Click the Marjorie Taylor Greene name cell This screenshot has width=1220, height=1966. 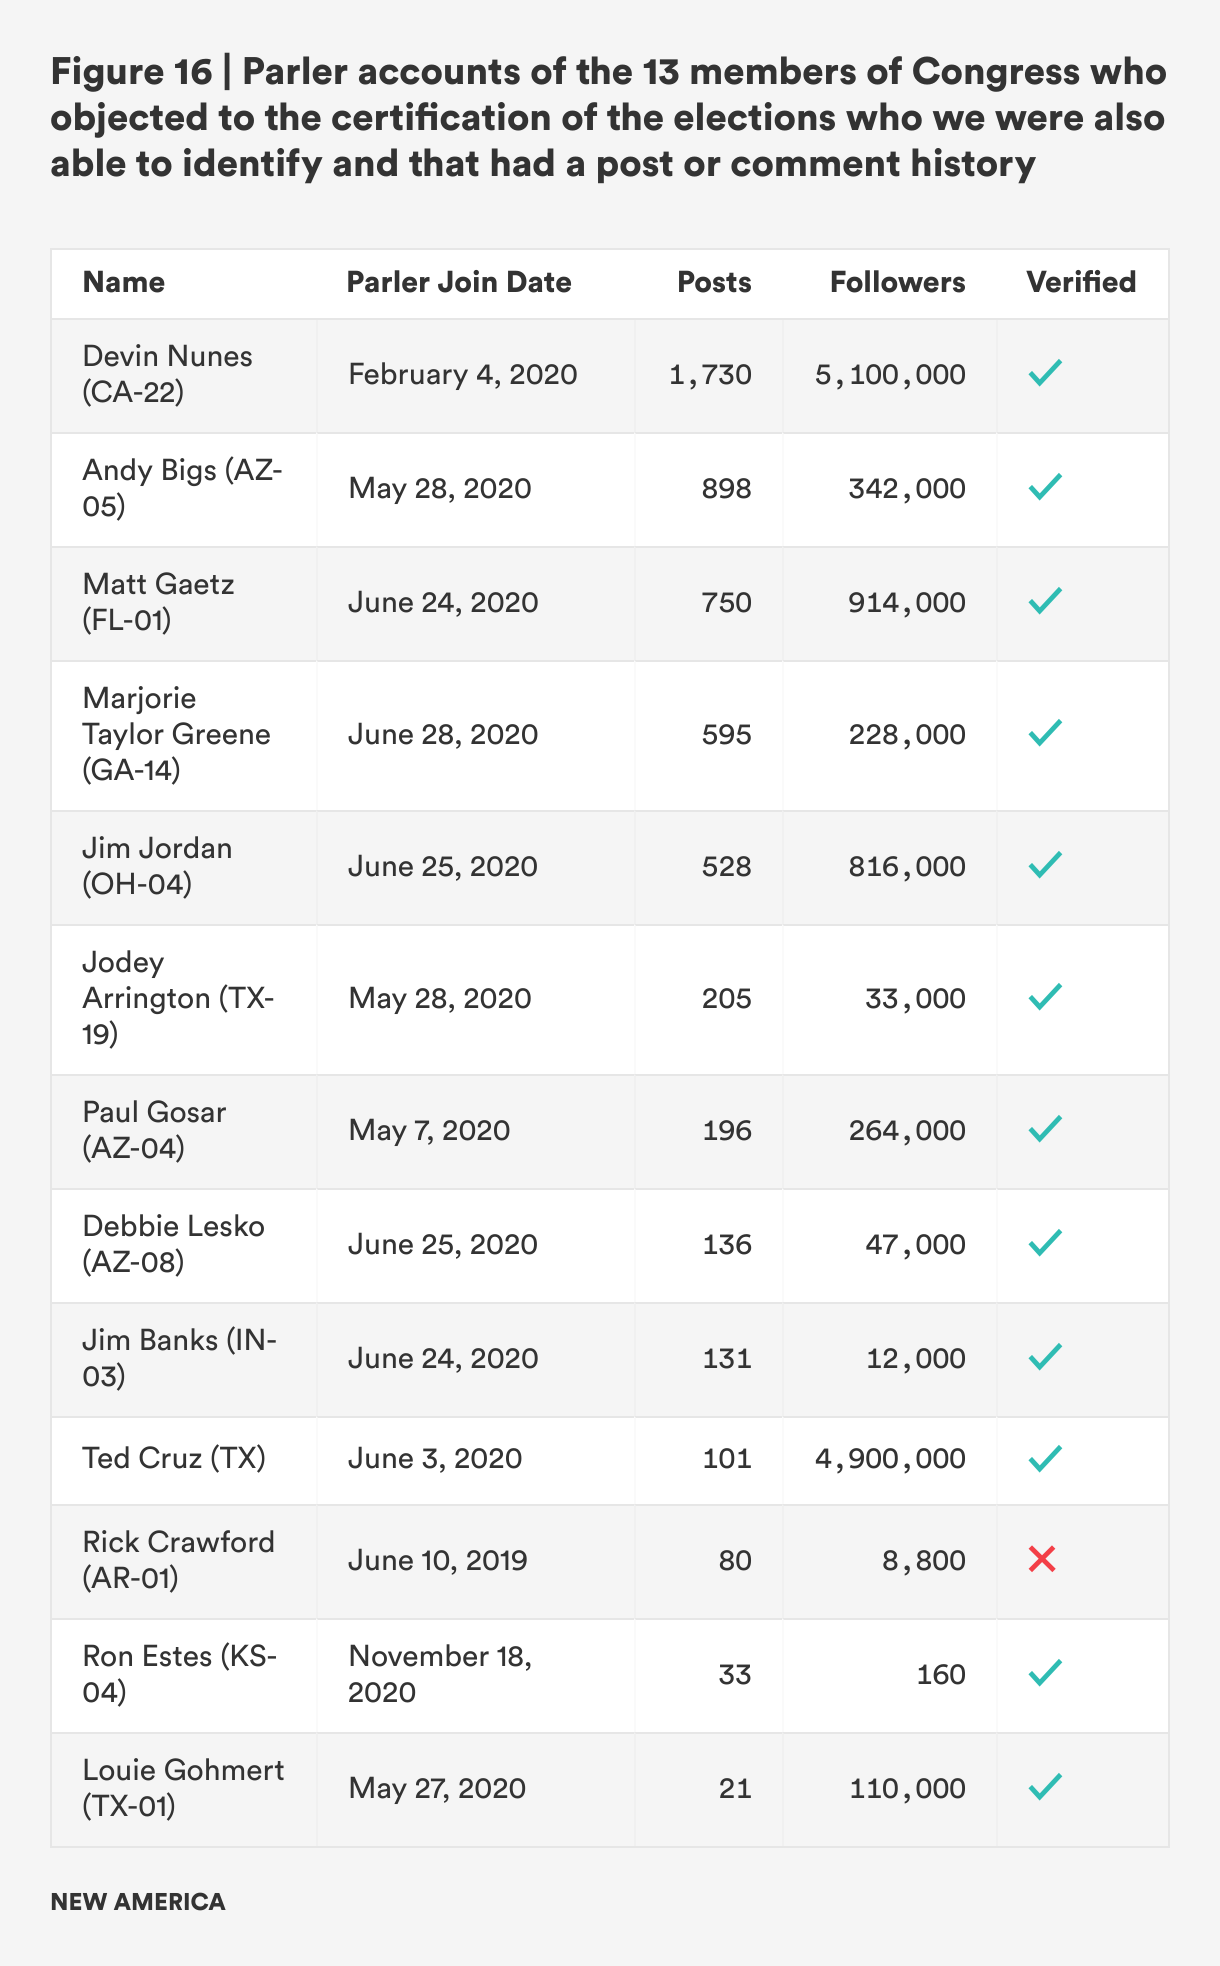tap(176, 734)
